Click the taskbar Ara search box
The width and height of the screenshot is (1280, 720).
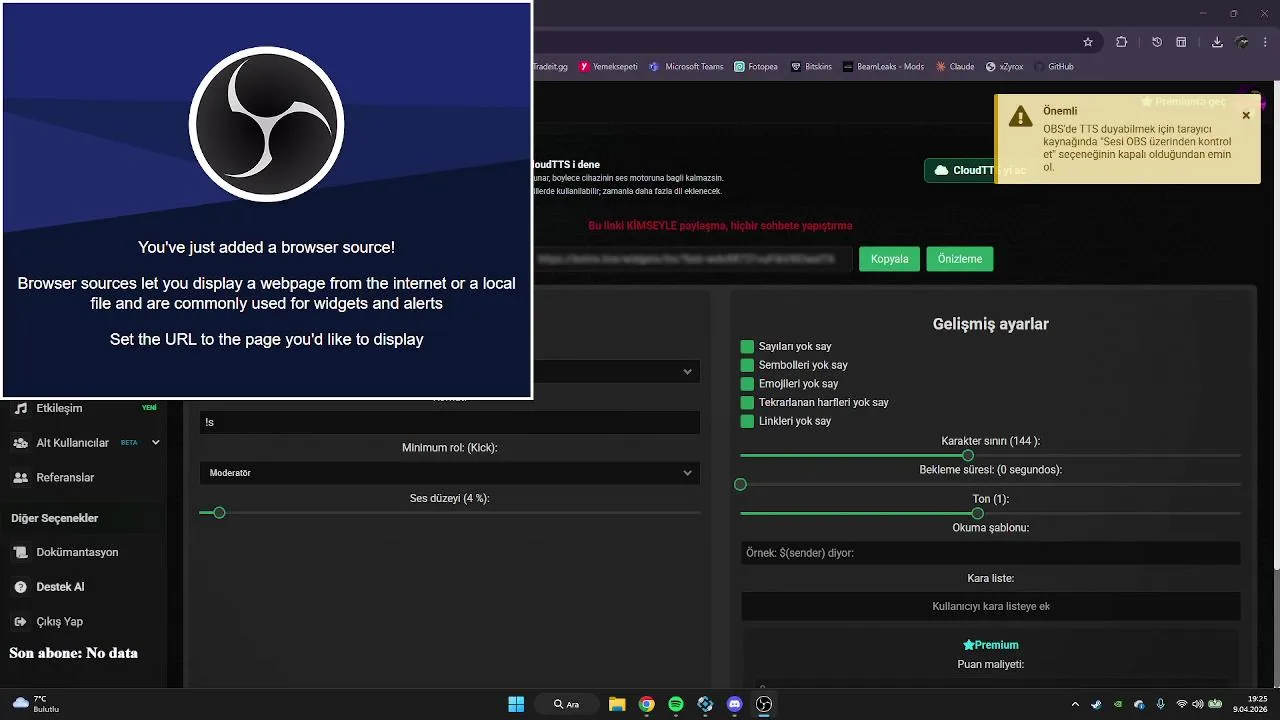567,704
